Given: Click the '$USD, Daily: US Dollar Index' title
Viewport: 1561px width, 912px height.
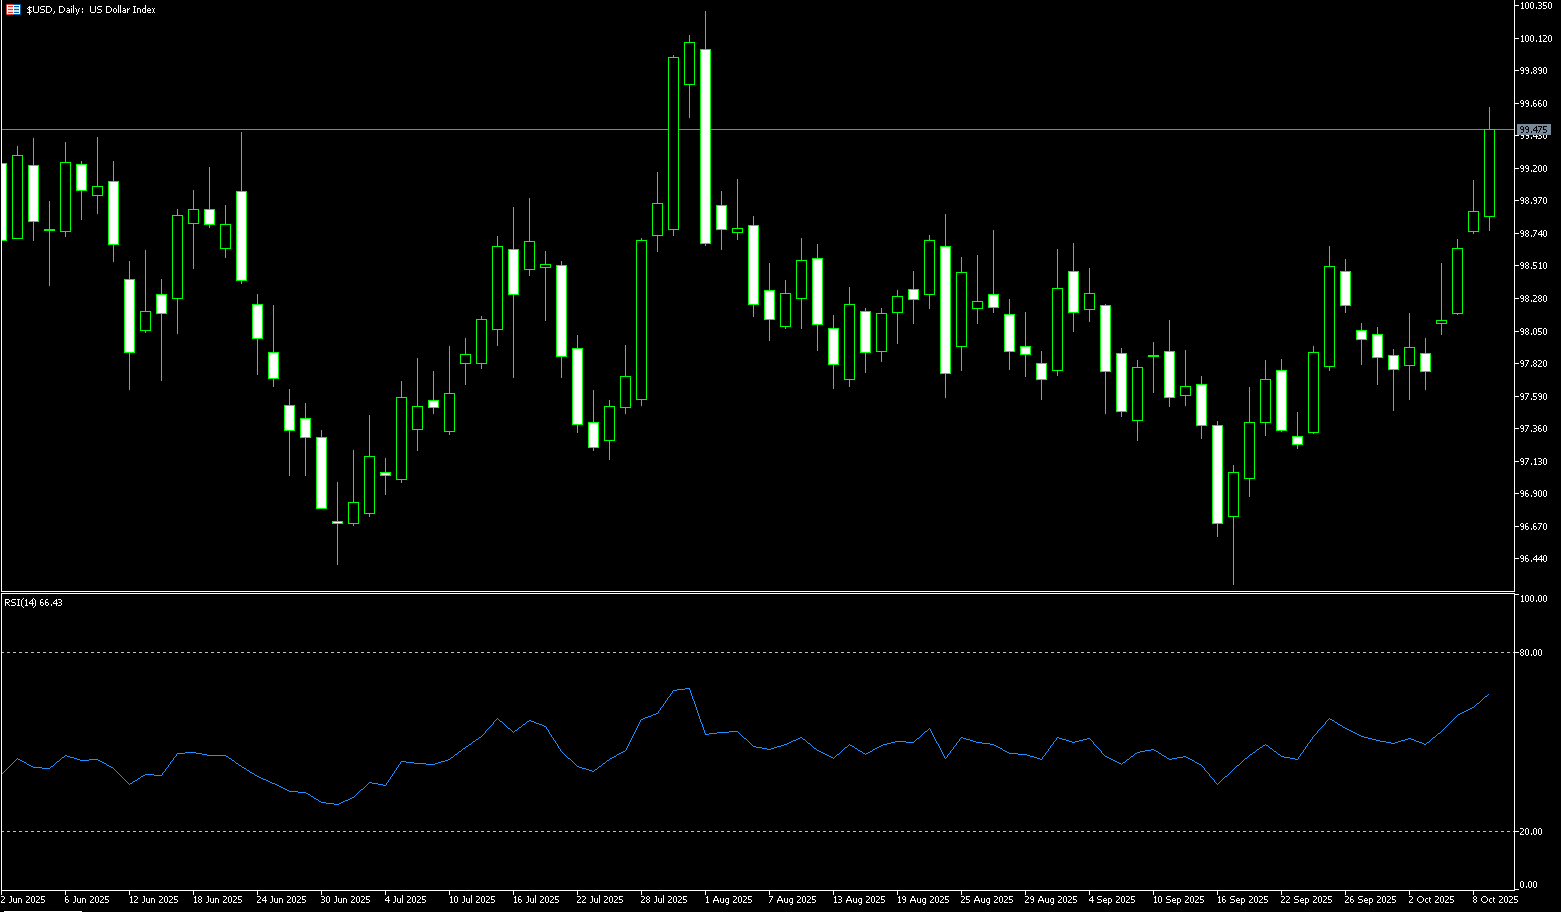Looking at the screenshot, I should (91, 10).
